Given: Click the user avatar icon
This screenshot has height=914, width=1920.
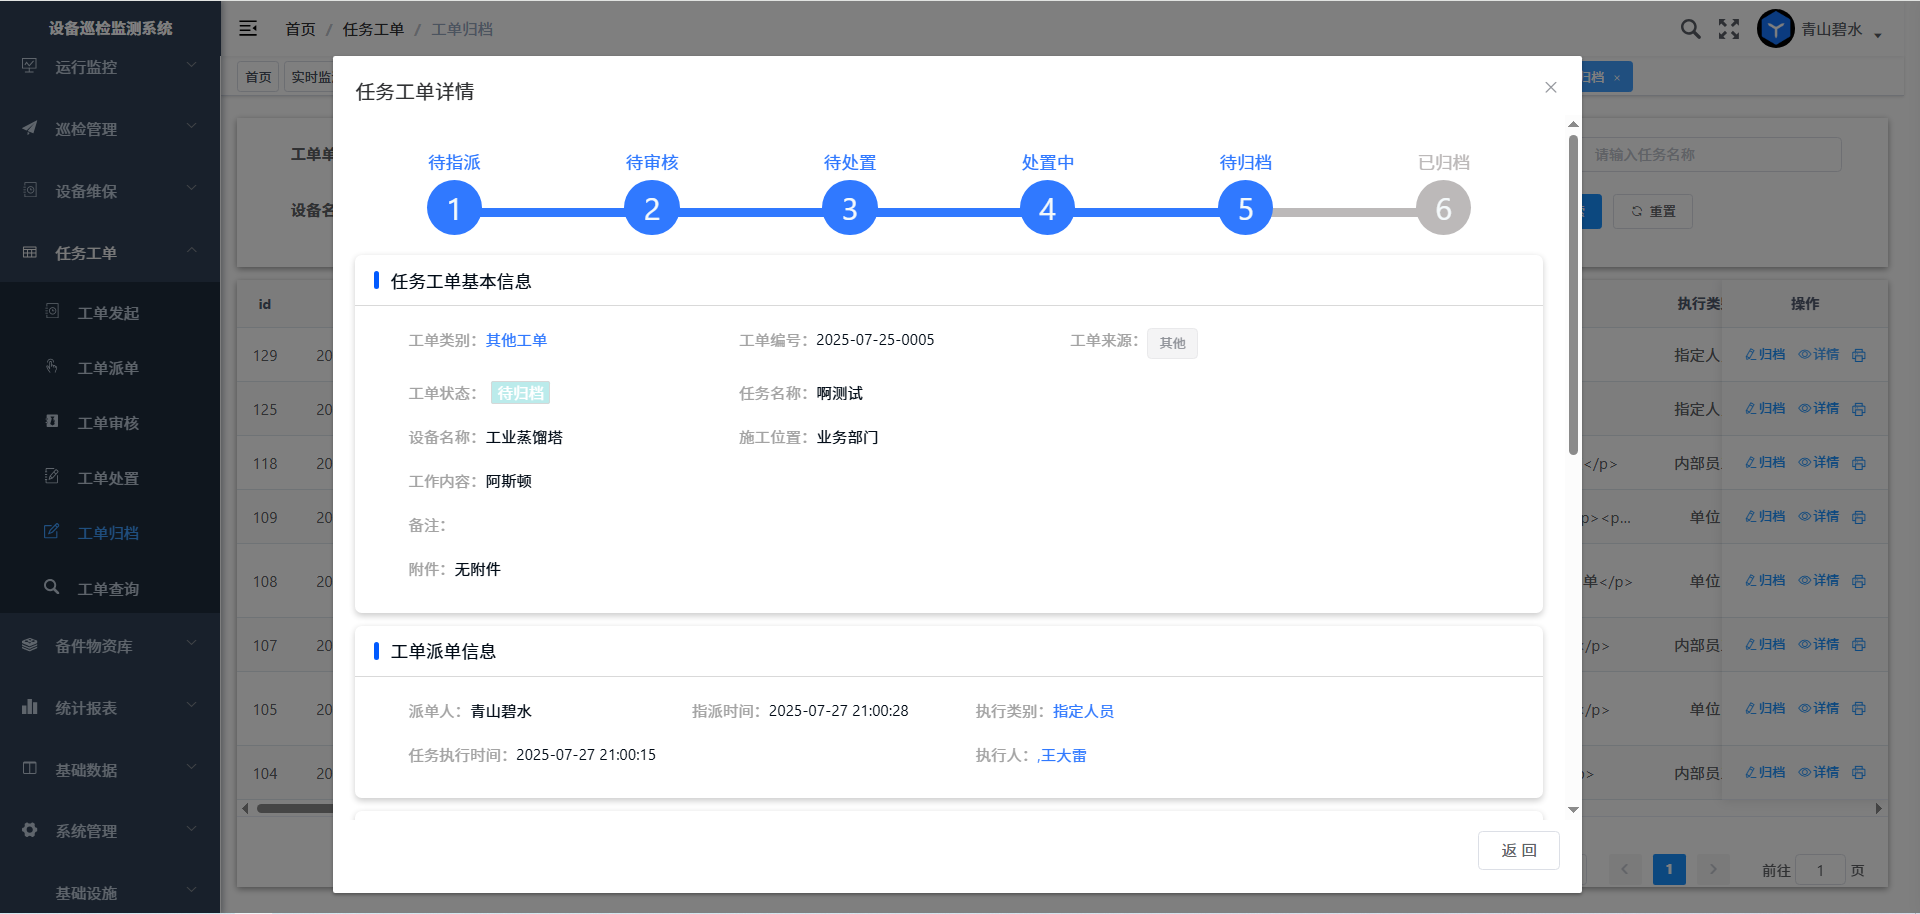Looking at the screenshot, I should pyautogui.click(x=1775, y=29).
